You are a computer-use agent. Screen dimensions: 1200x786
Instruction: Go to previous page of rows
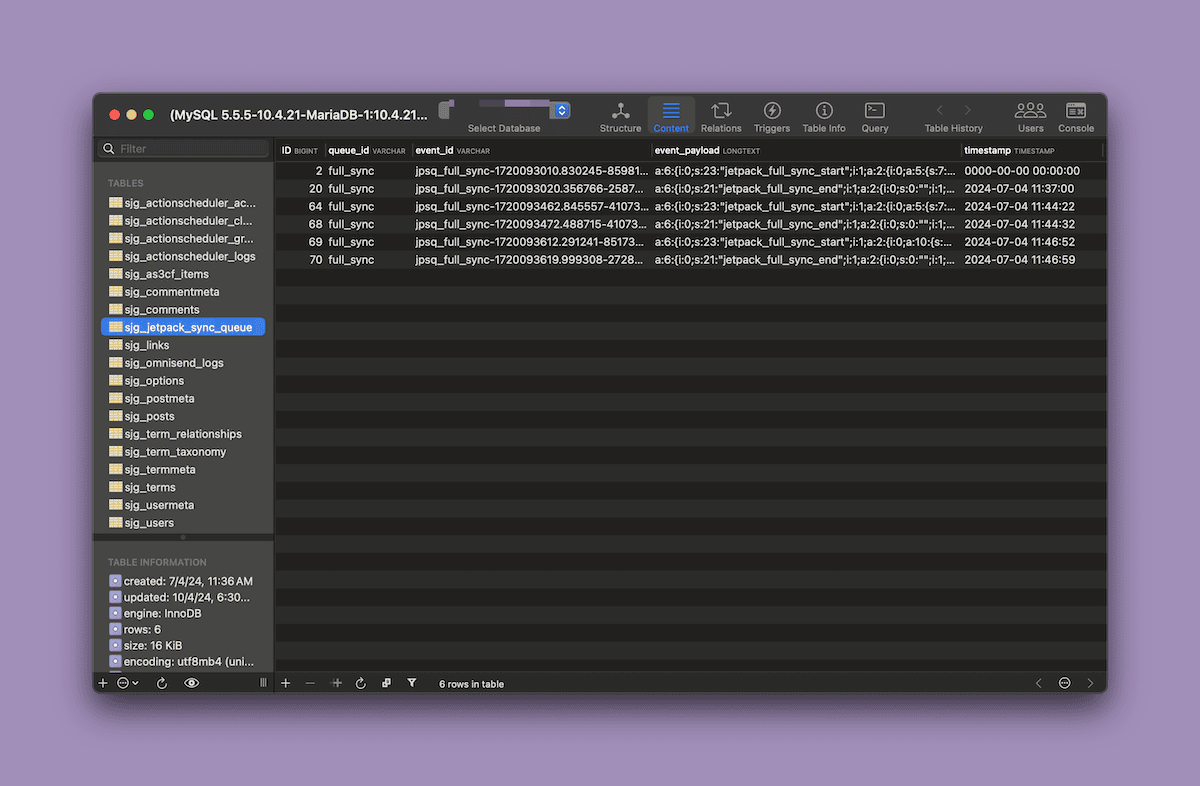[1039, 683]
